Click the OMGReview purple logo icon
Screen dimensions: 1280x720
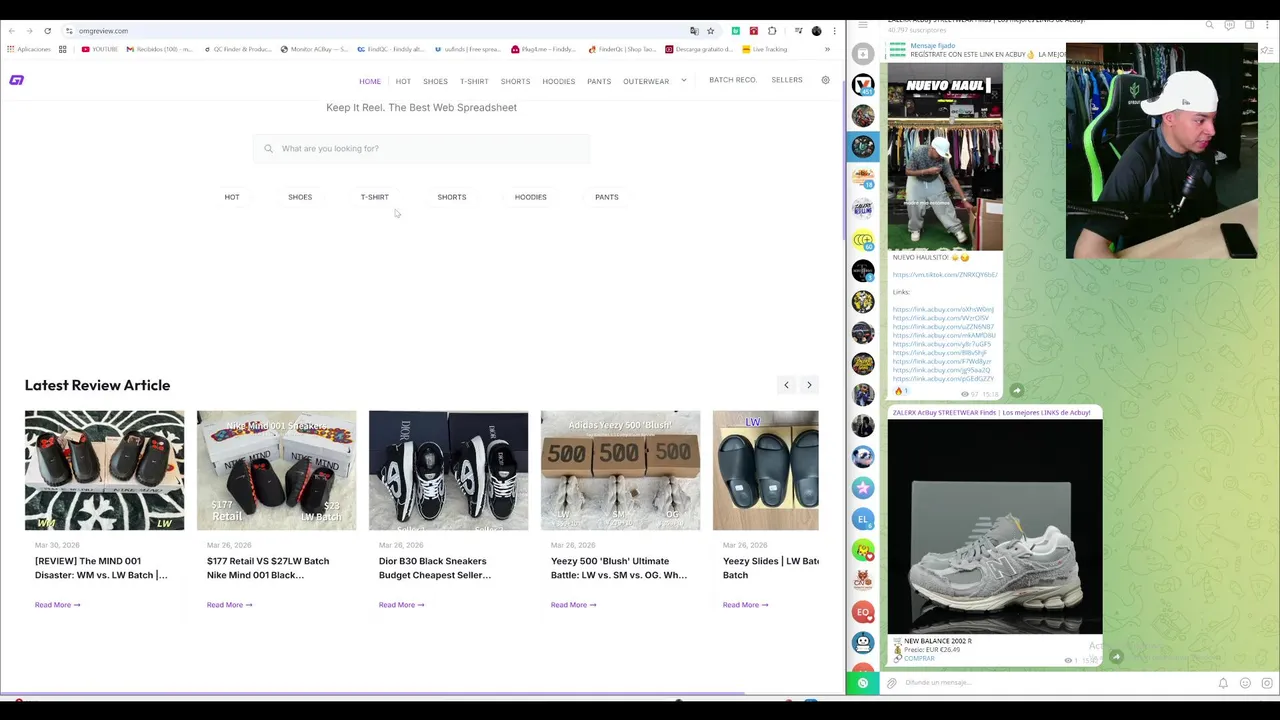pos(16,80)
